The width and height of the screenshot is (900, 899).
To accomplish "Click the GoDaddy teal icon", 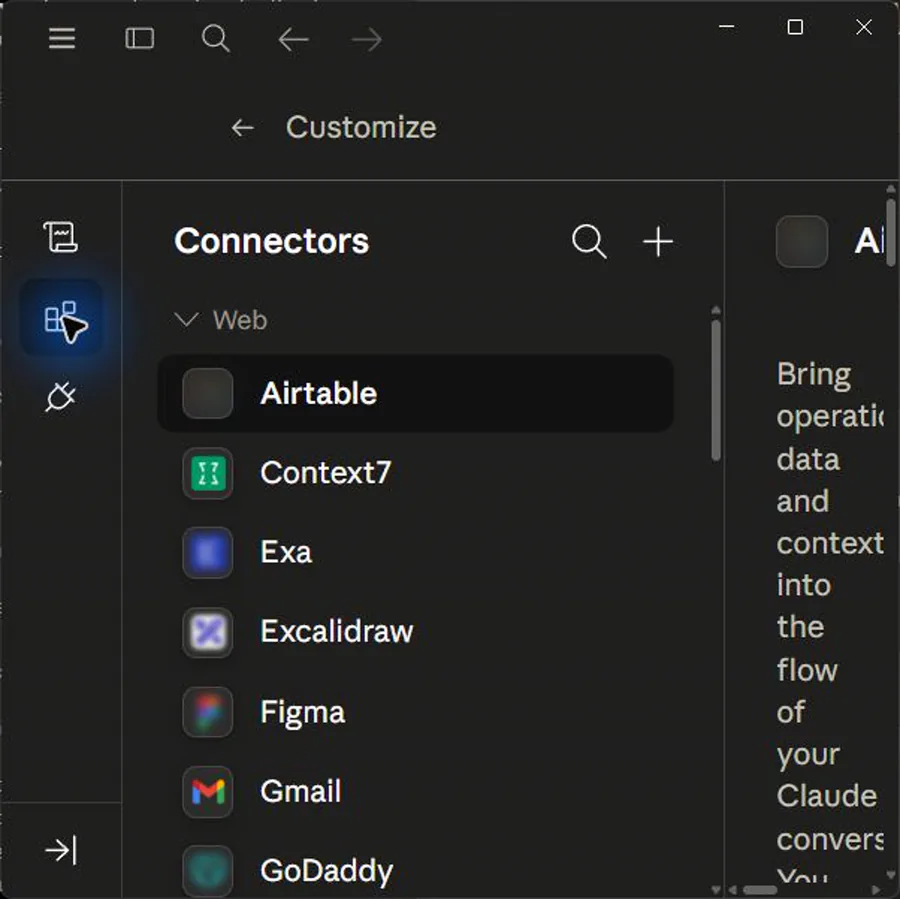I will tap(208, 871).
